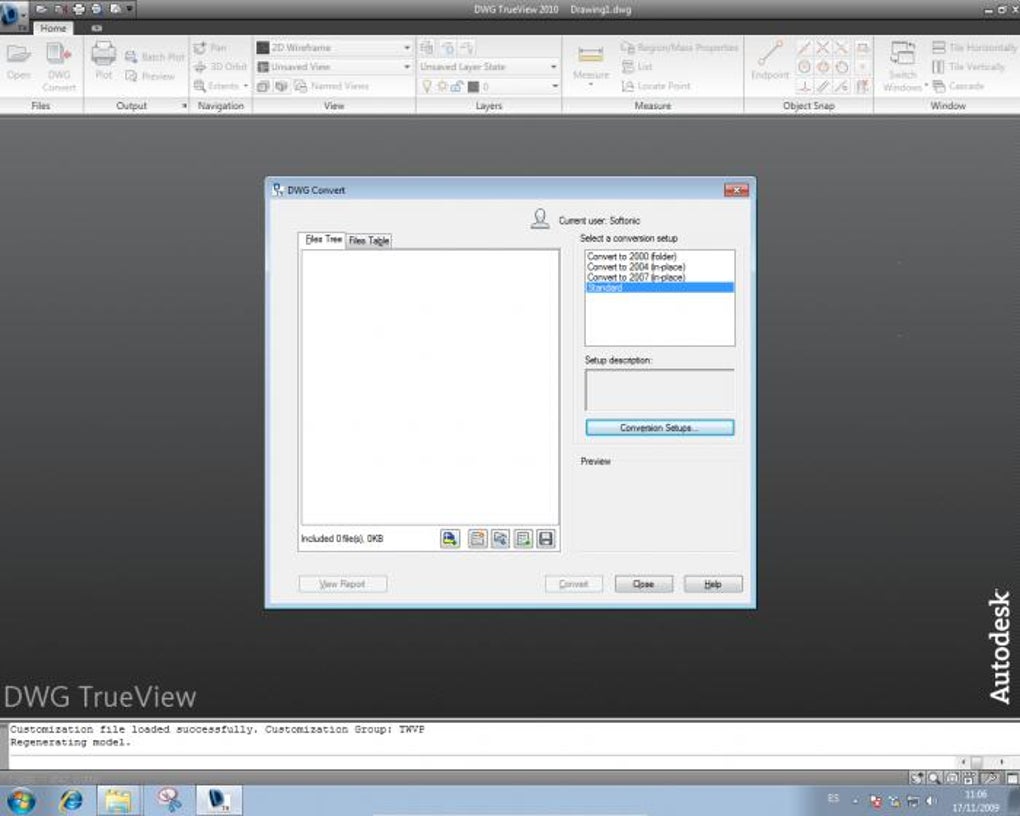Image resolution: width=1020 pixels, height=816 pixels.
Task: Click Region/Mass Properties in Measure panel
Action: (x=680, y=48)
